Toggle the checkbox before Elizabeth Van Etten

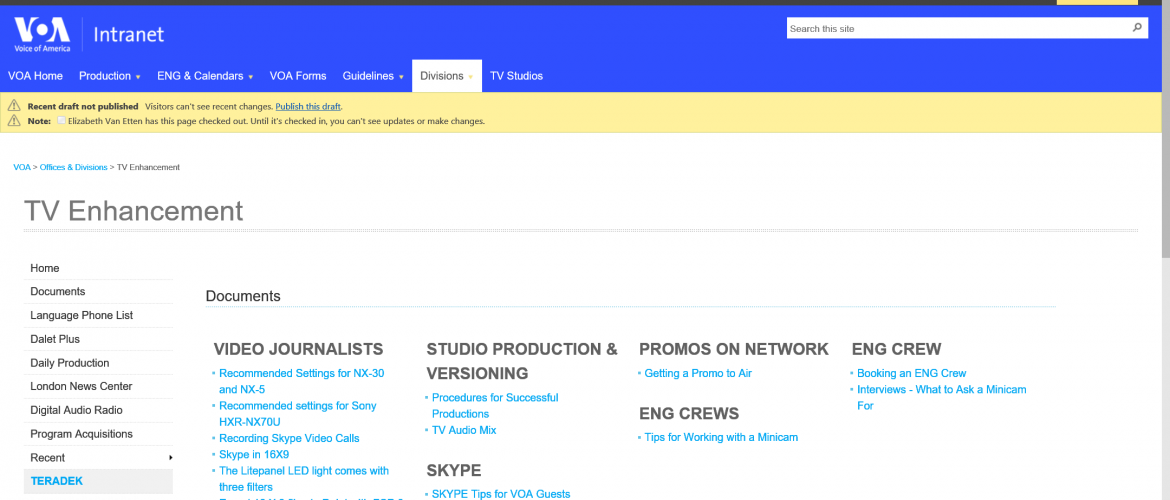coord(61,120)
